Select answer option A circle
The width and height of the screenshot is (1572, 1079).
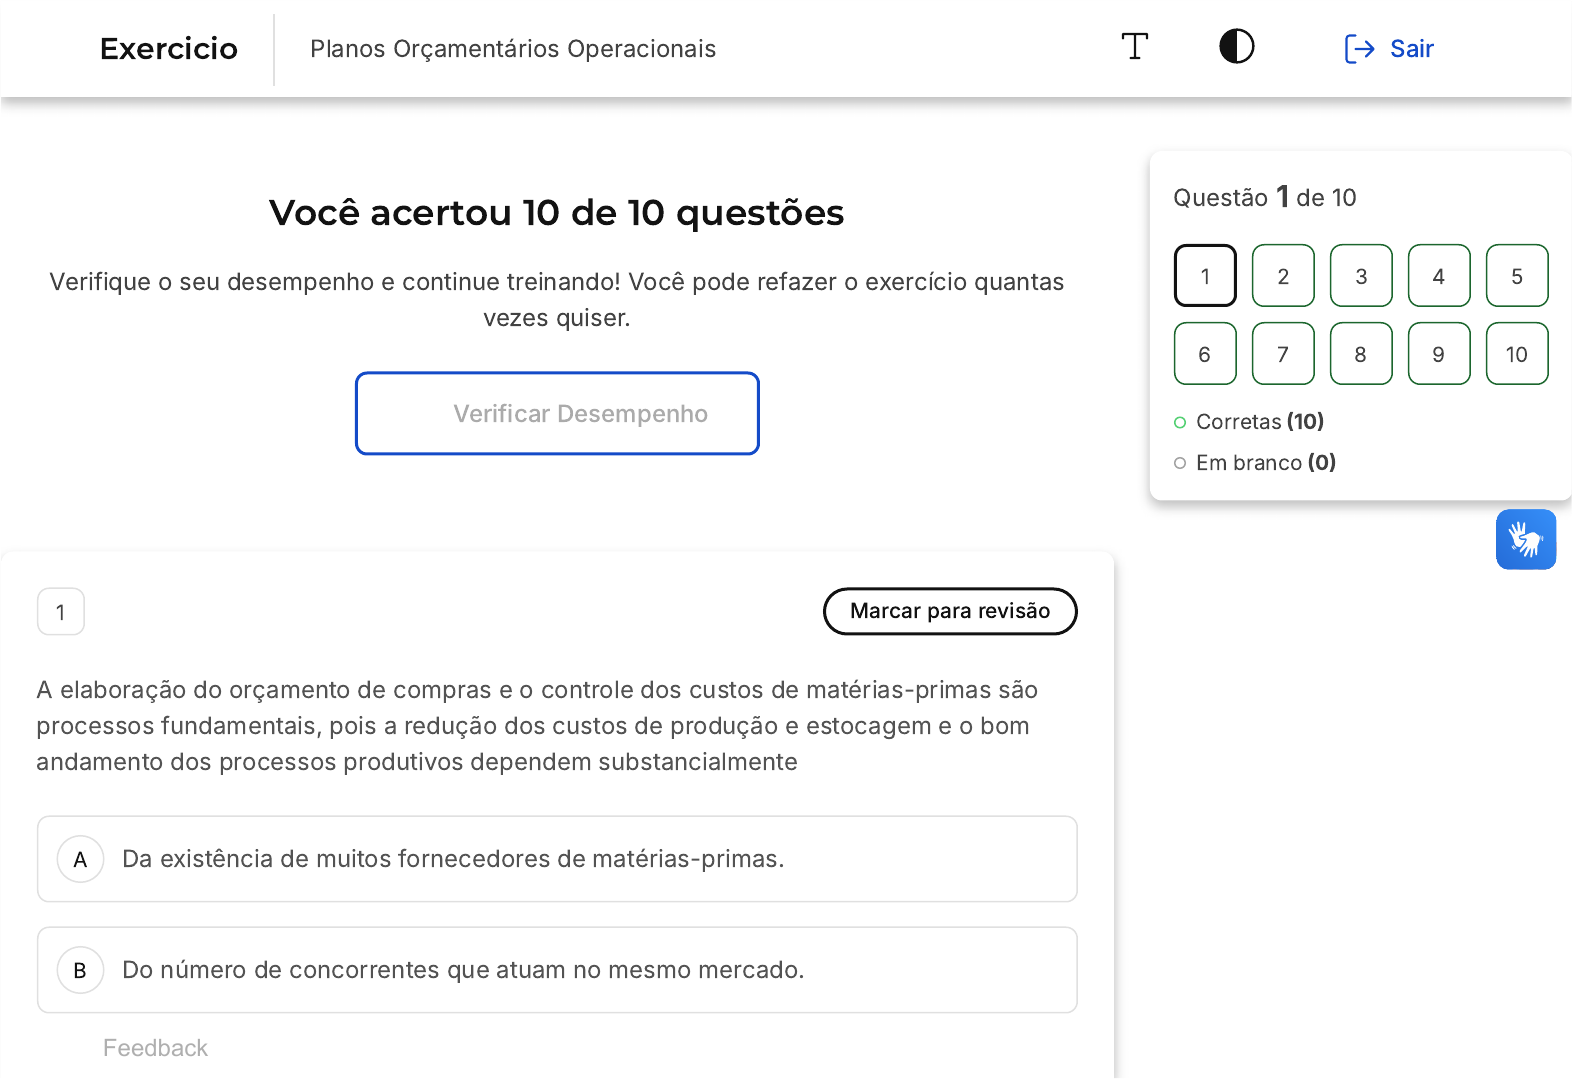point(81,859)
